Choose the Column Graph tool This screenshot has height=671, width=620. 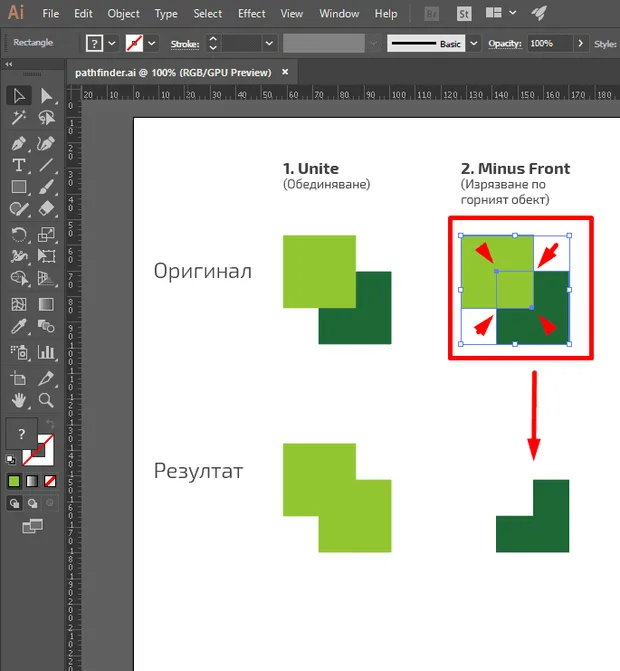coord(46,352)
